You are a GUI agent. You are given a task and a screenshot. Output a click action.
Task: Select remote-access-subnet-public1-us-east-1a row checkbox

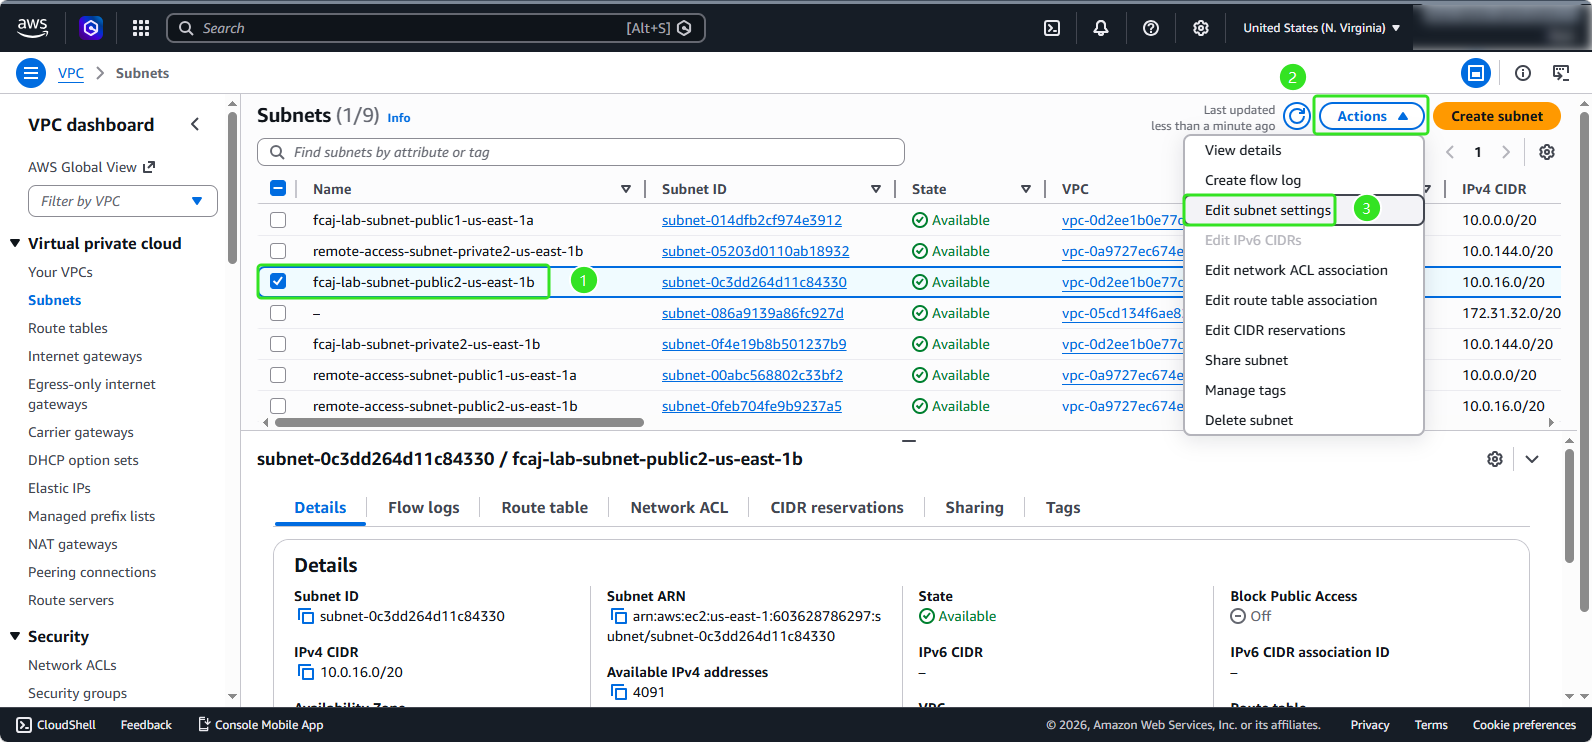(278, 375)
